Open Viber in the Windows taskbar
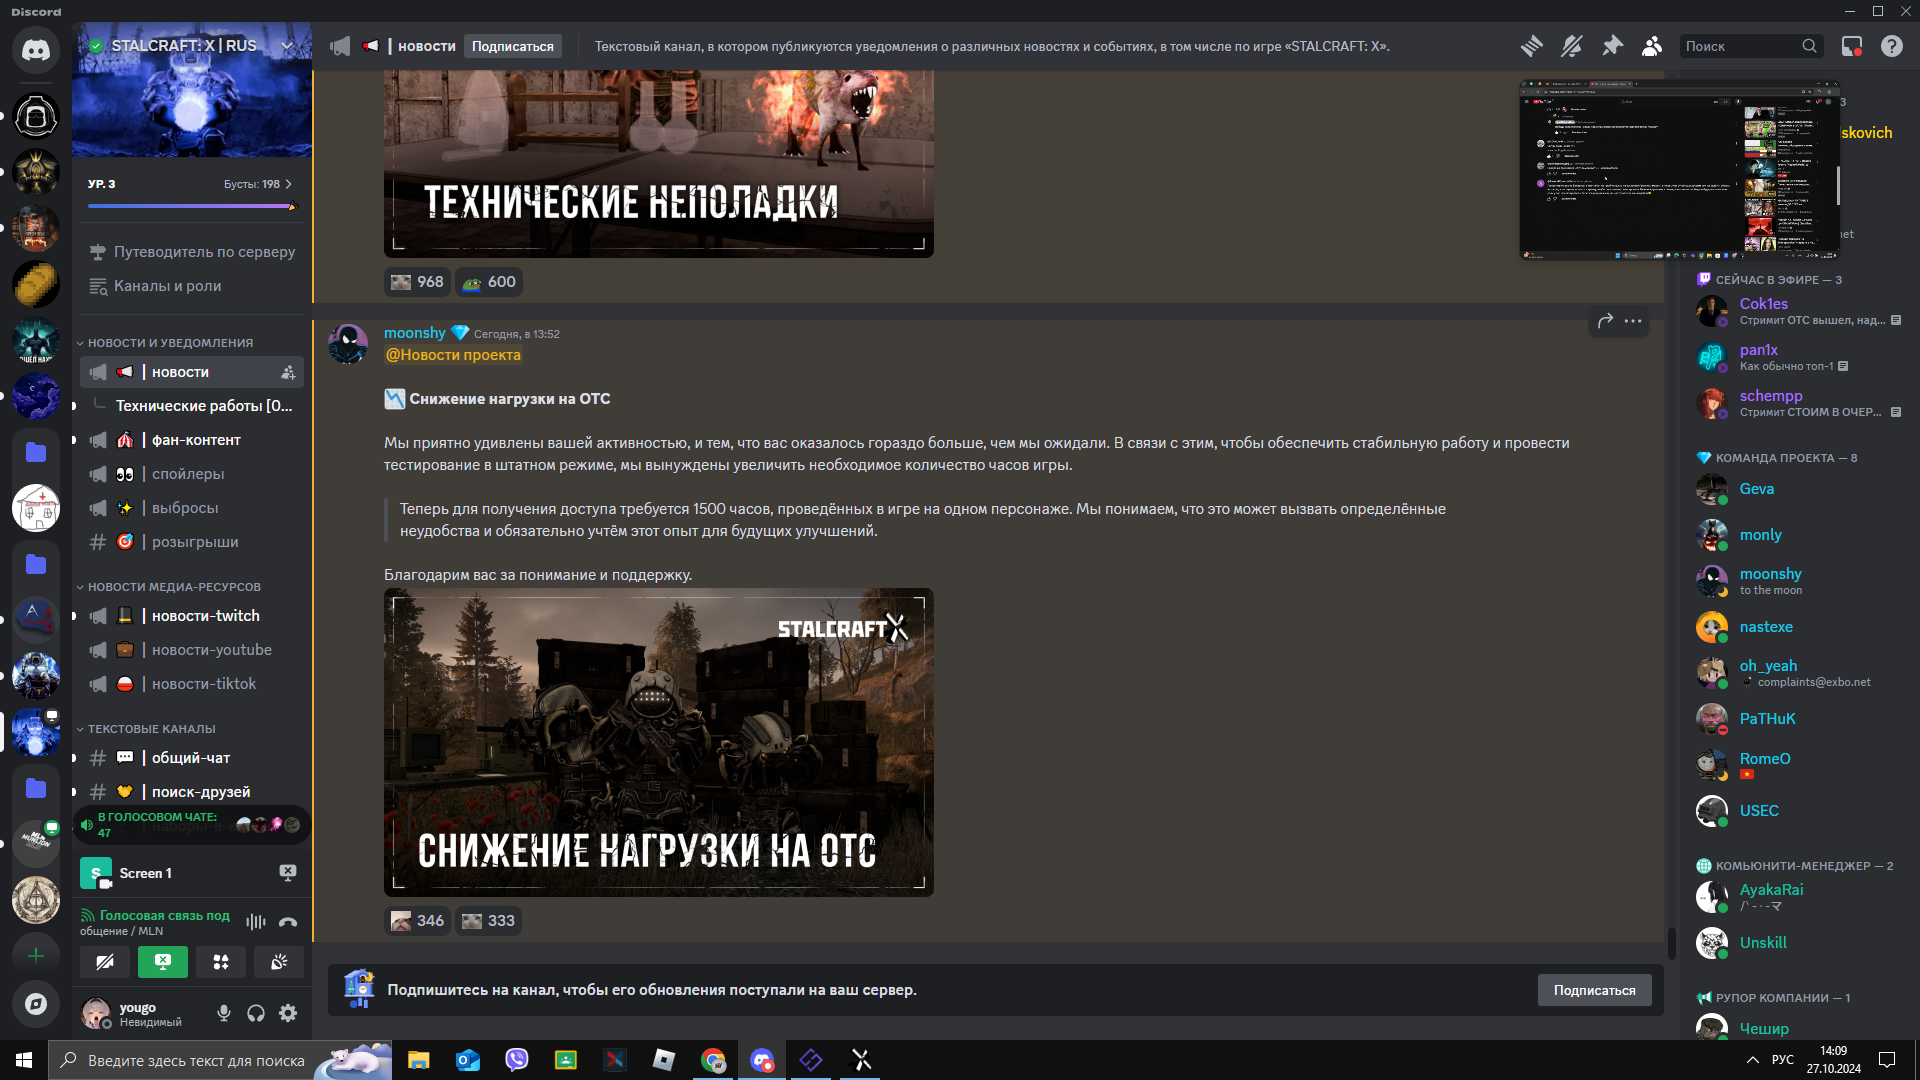This screenshot has height=1080, width=1920. (517, 1060)
